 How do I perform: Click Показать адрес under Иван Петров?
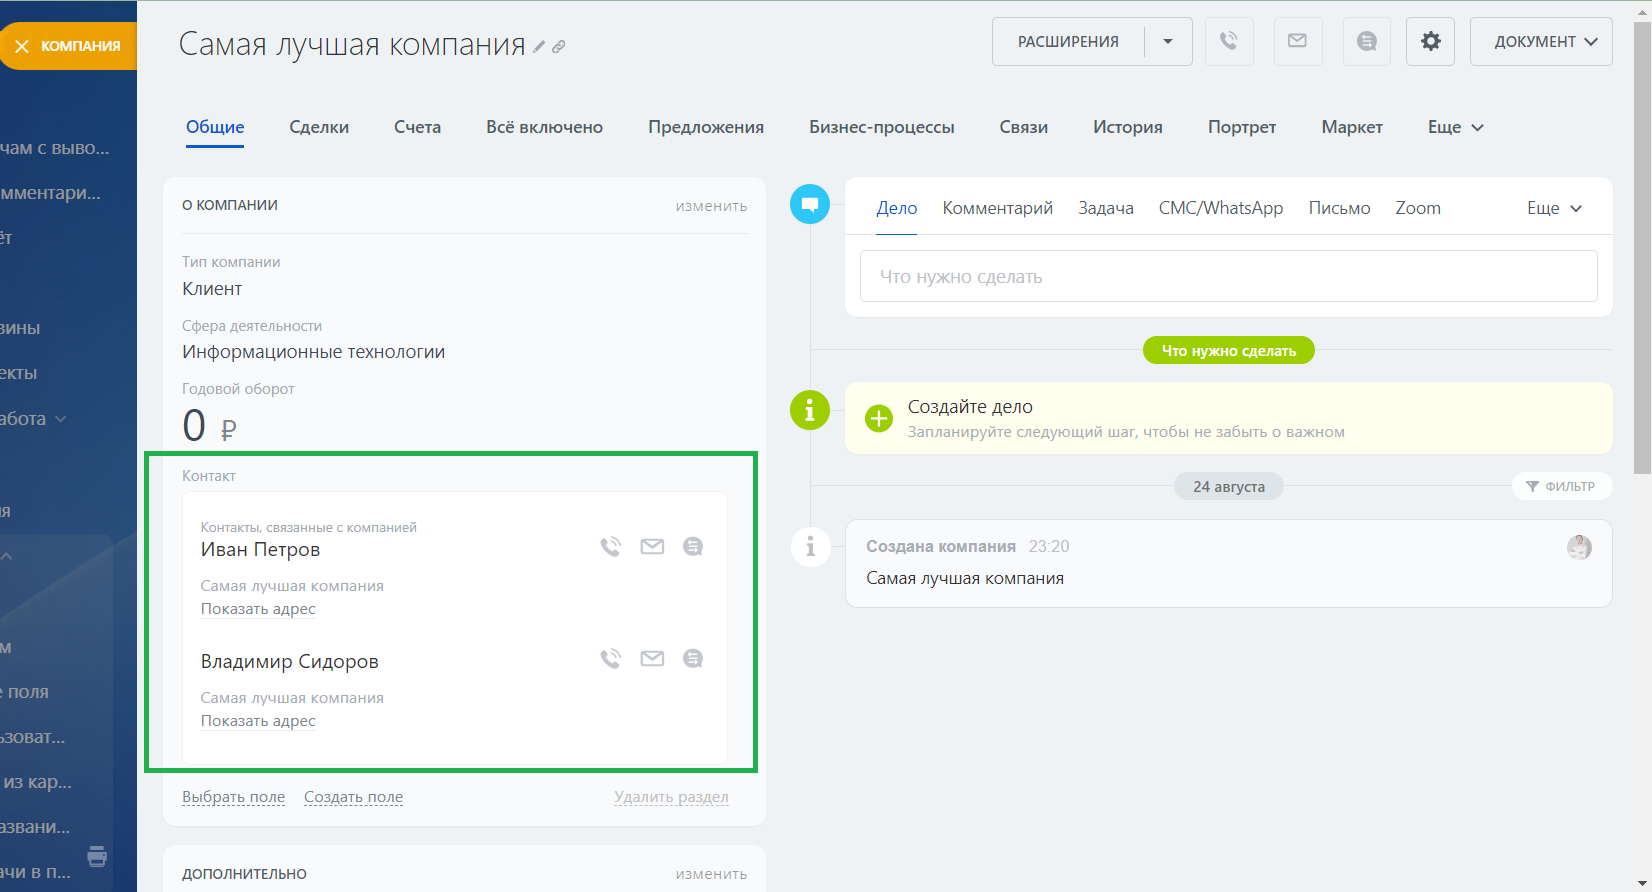[258, 609]
